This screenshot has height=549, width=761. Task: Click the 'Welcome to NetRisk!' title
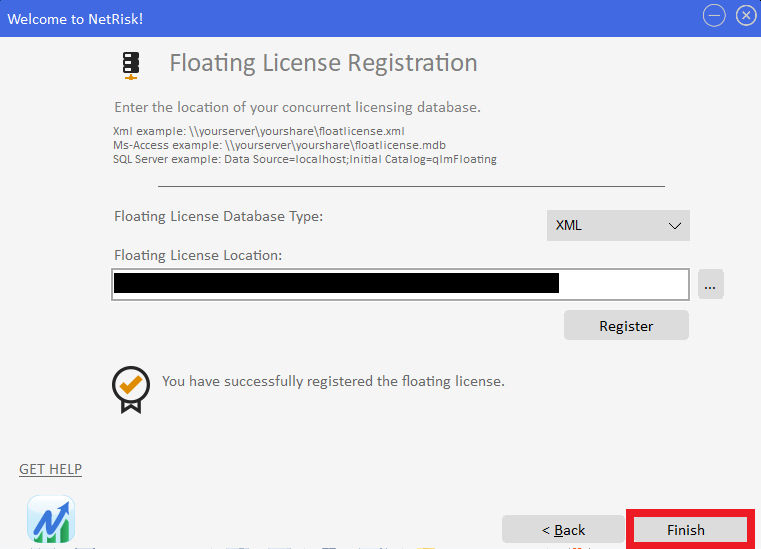point(75,19)
